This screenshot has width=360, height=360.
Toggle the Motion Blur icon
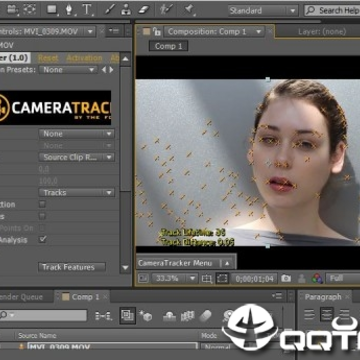207,315
